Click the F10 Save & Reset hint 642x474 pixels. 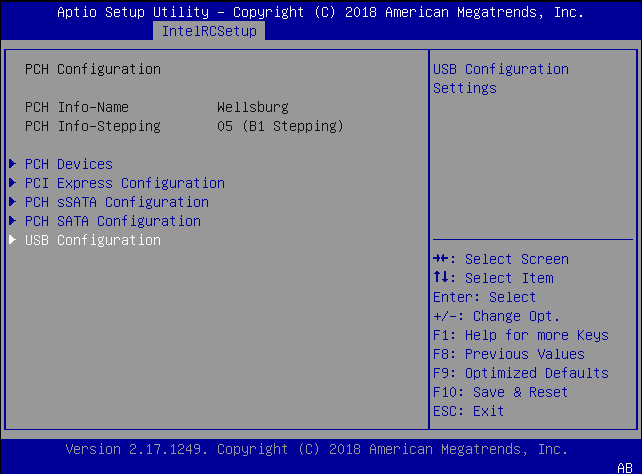tap(500, 392)
